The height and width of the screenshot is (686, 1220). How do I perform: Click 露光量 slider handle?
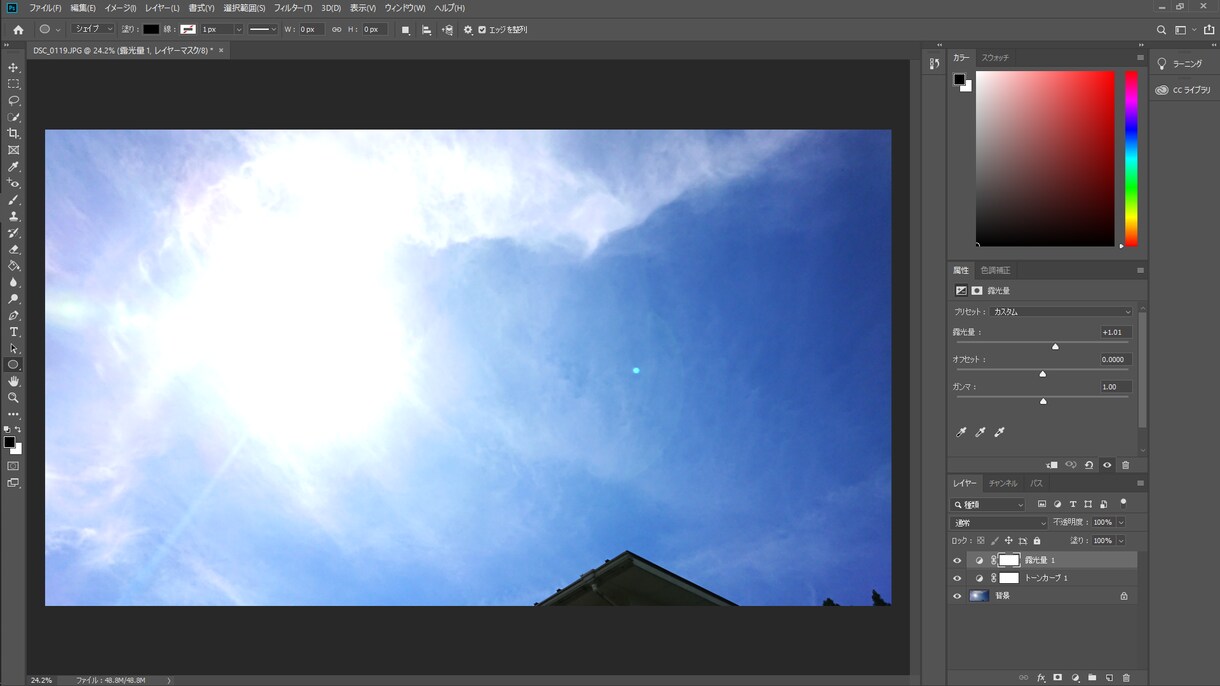click(1055, 347)
